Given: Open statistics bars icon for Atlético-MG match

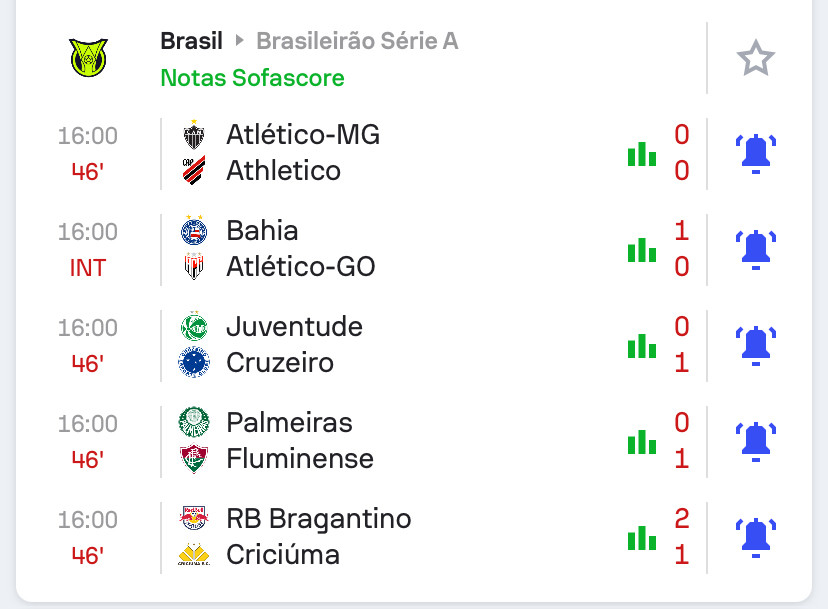Looking at the screenshot, I should [642, 154].
